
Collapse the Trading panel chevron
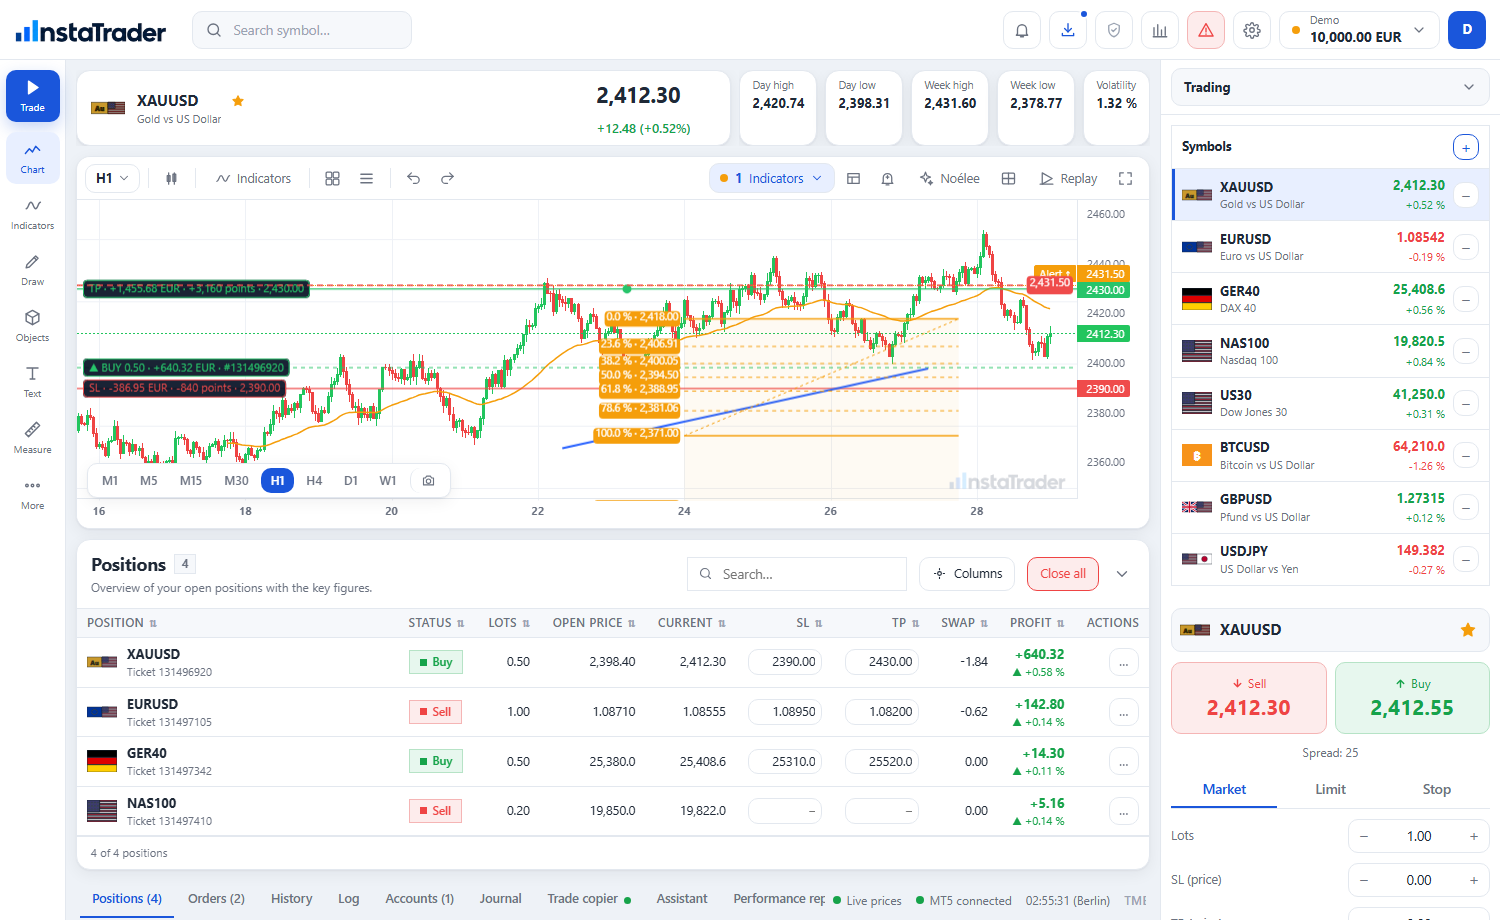(1469, 87)
